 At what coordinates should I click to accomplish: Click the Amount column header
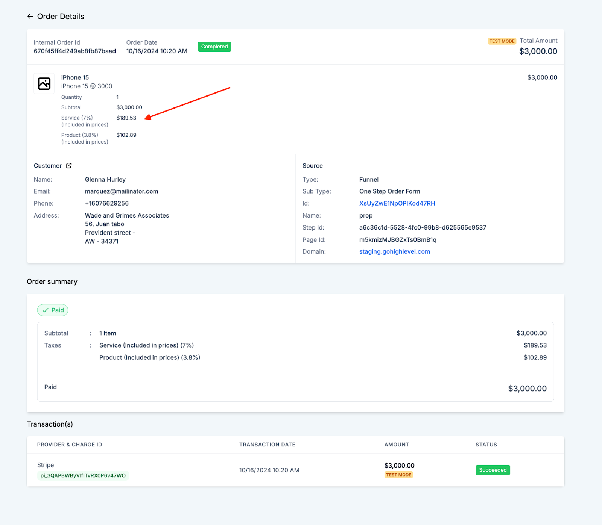[397, 444]
